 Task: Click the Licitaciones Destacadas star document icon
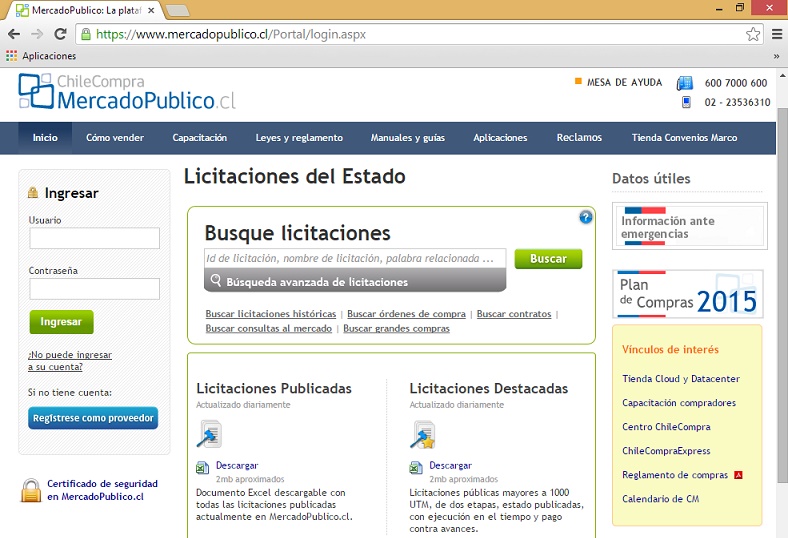(422, 434)
